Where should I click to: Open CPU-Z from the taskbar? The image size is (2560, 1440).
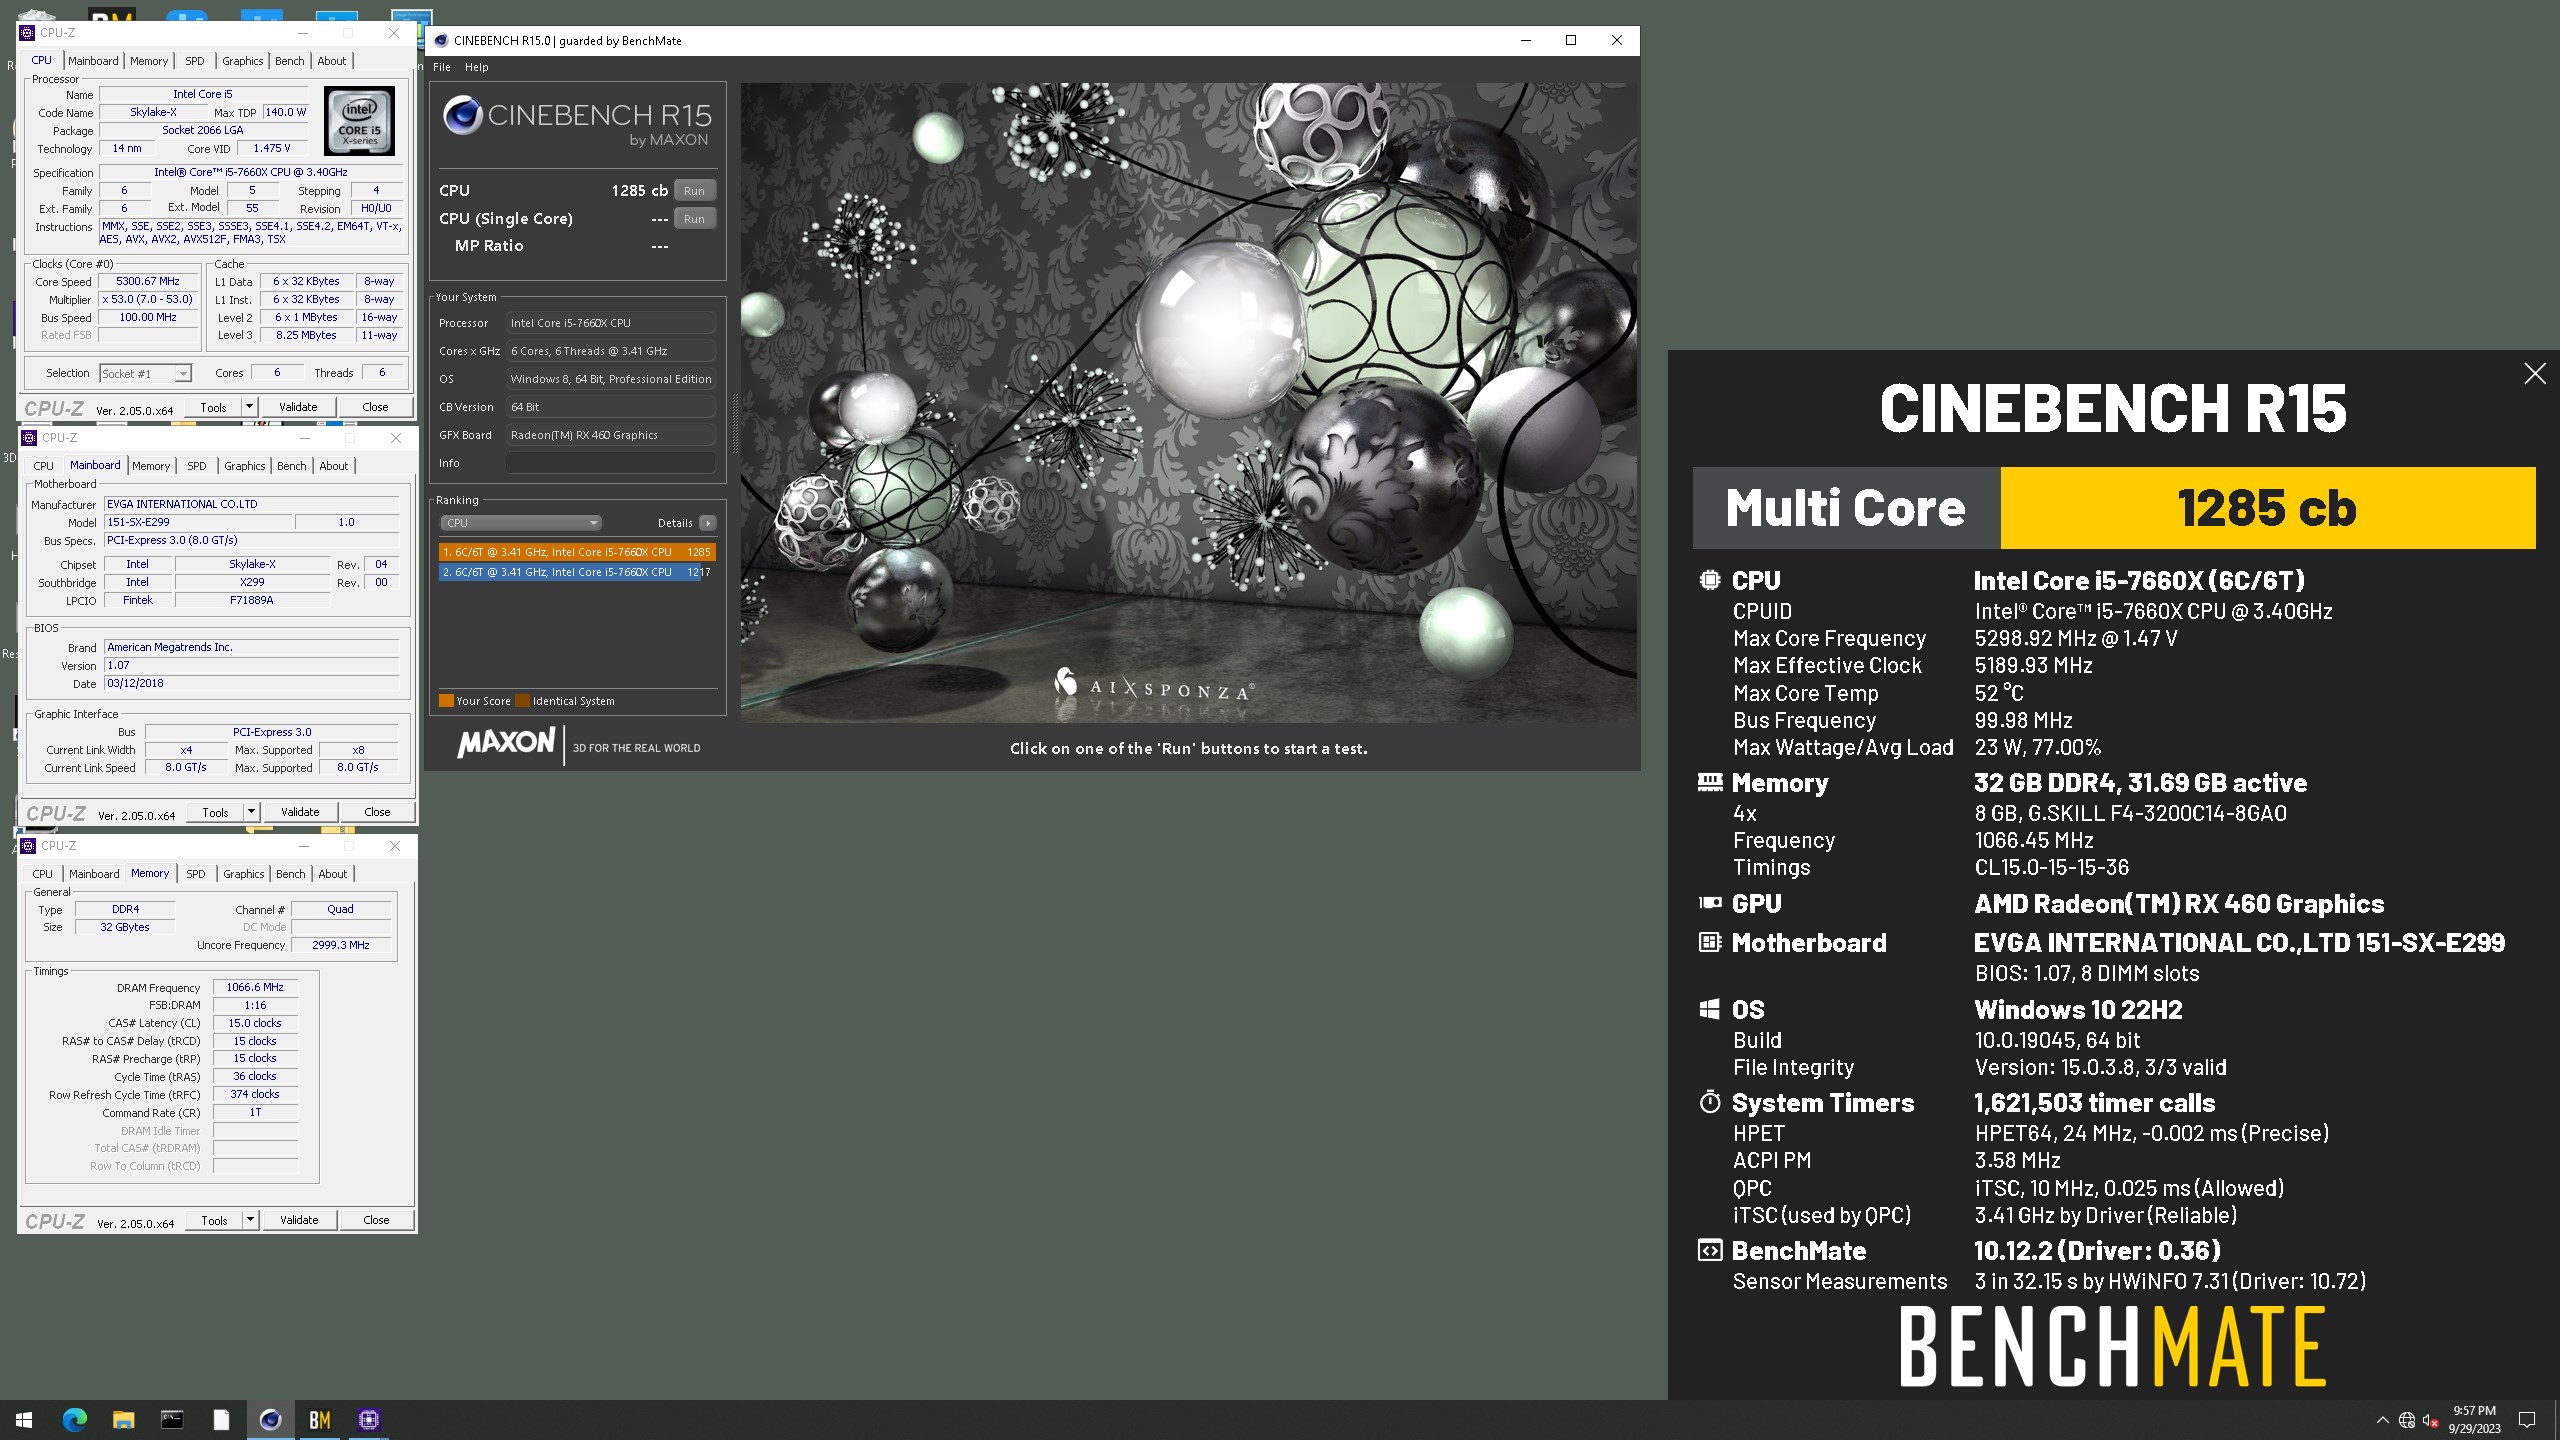(368, 1419)
